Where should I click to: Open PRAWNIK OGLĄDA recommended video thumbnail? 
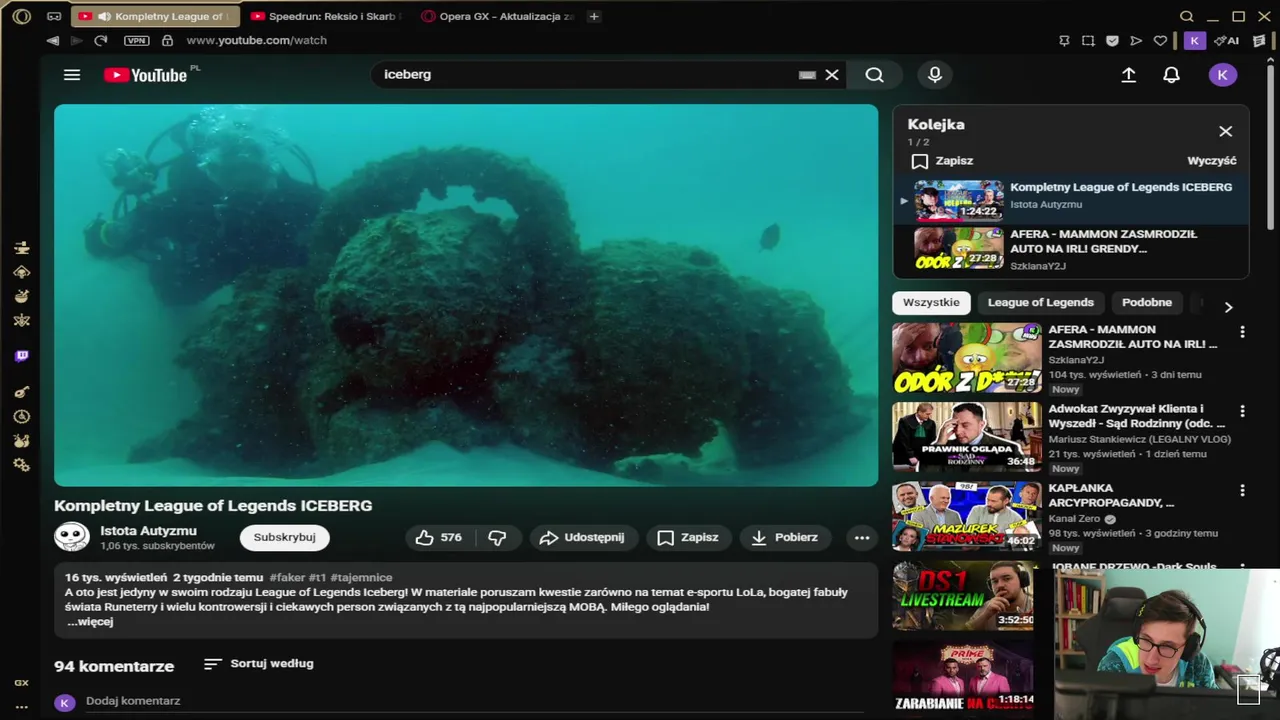click(967, 436)
